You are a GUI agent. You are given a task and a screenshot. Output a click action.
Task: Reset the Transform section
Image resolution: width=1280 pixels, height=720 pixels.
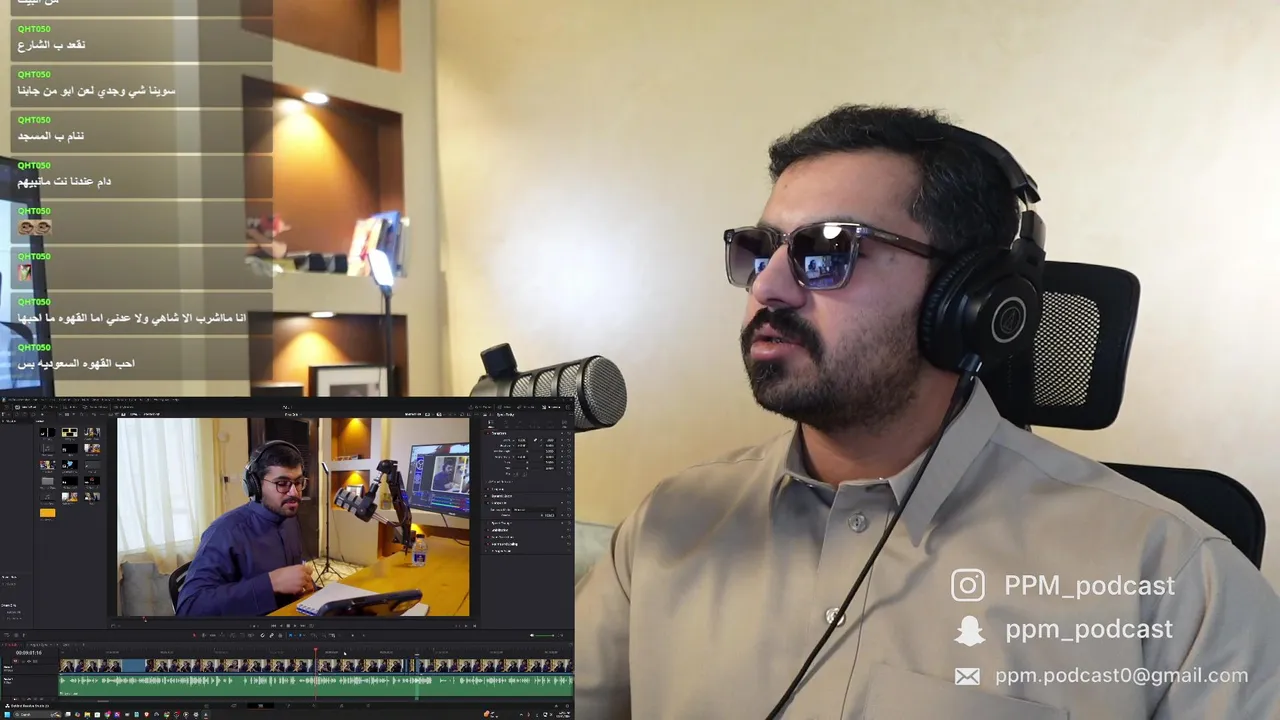click(569, 433)
